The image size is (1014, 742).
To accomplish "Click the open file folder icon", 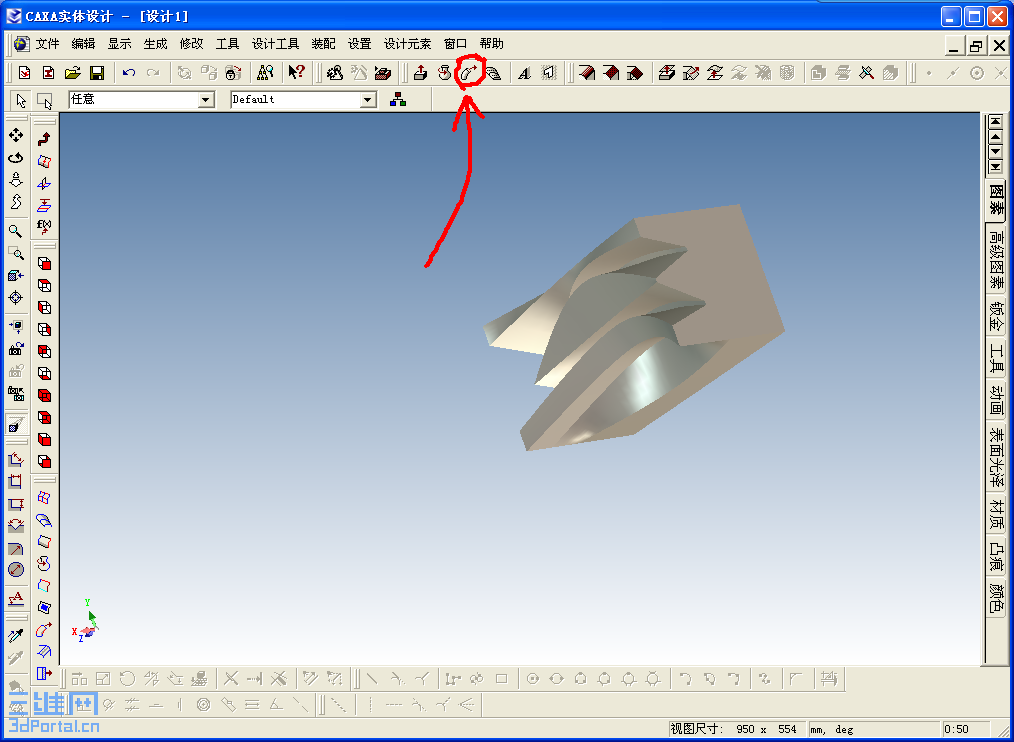I will pyautogui.click(x=72, y=72).
